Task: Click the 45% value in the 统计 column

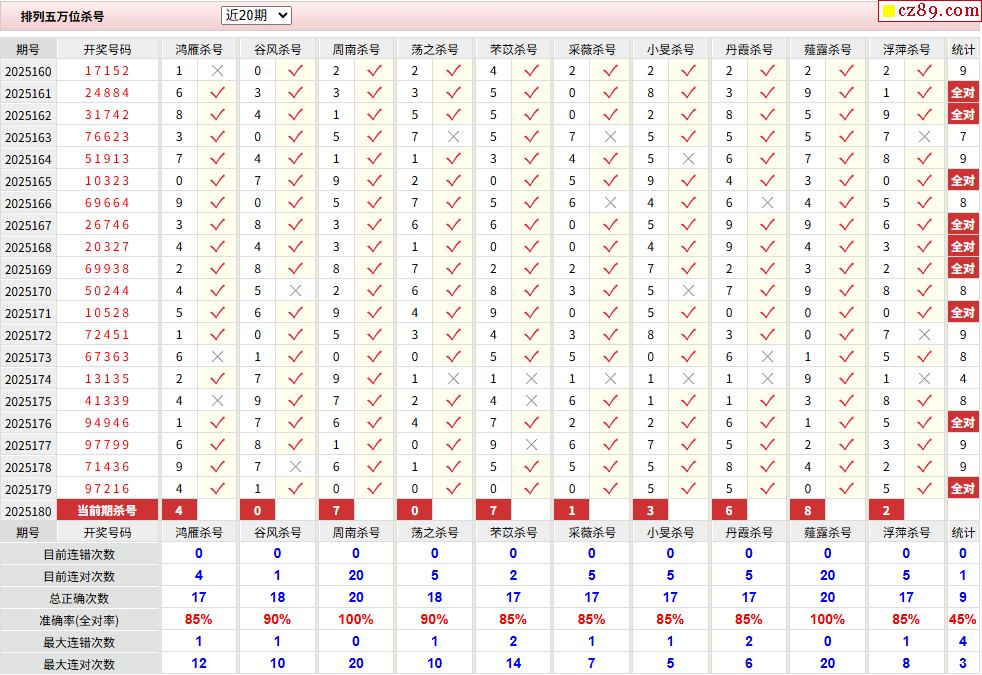Action: (x=963, y=619)
